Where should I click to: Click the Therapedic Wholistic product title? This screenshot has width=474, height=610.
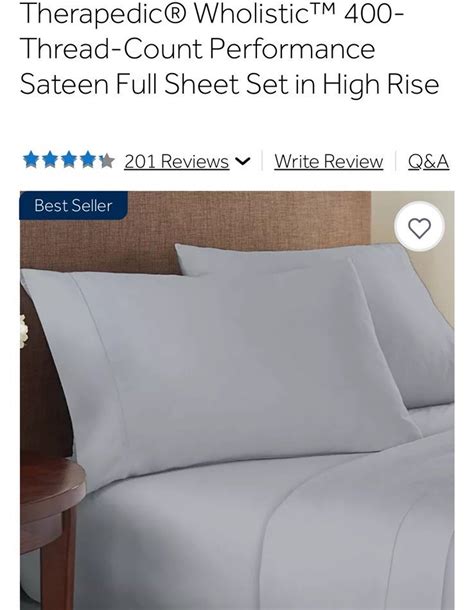[x=229, y=49]
